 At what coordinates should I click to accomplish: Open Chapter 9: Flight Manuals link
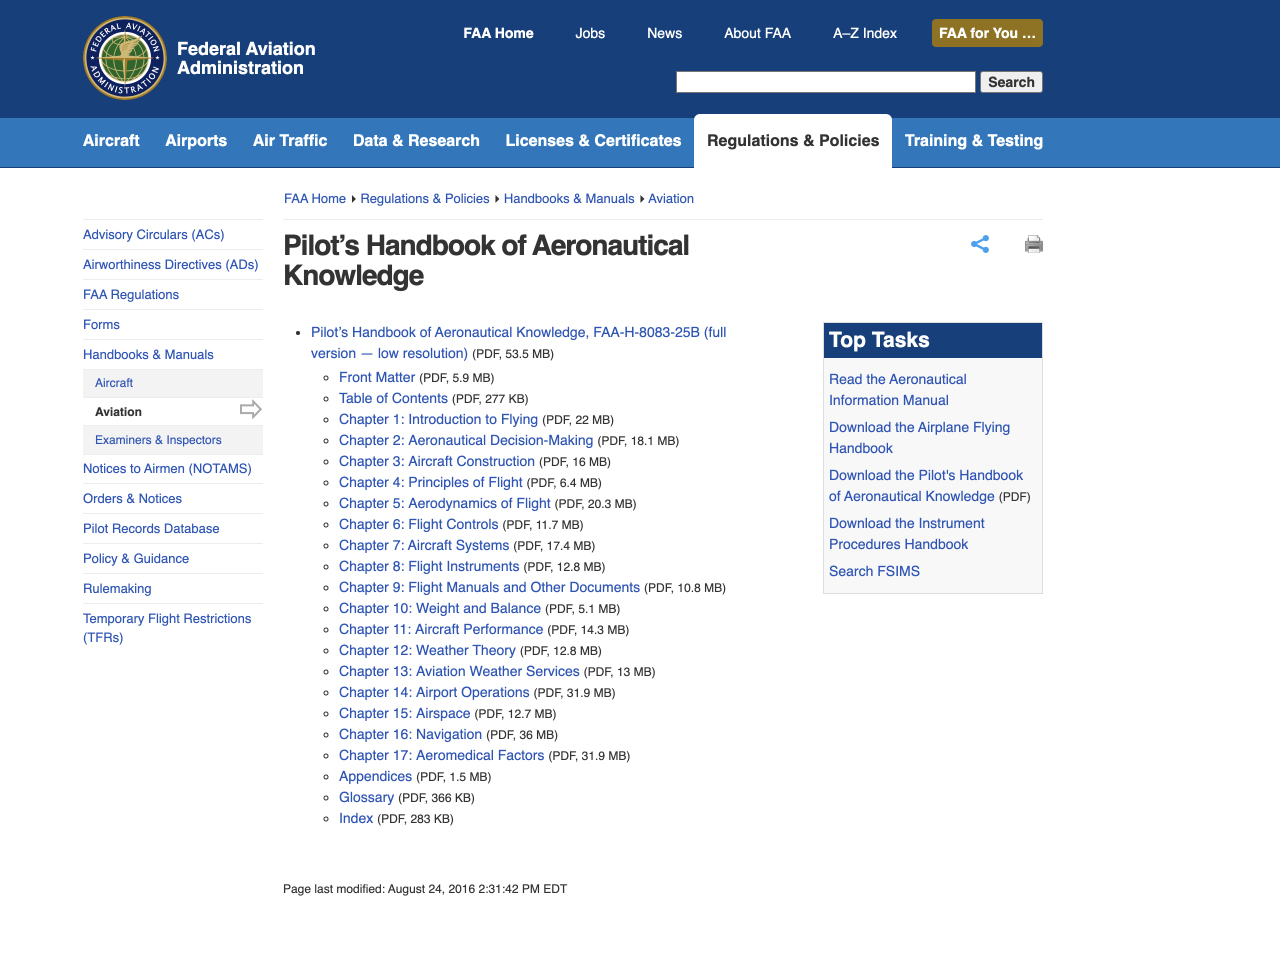(489, 587)
